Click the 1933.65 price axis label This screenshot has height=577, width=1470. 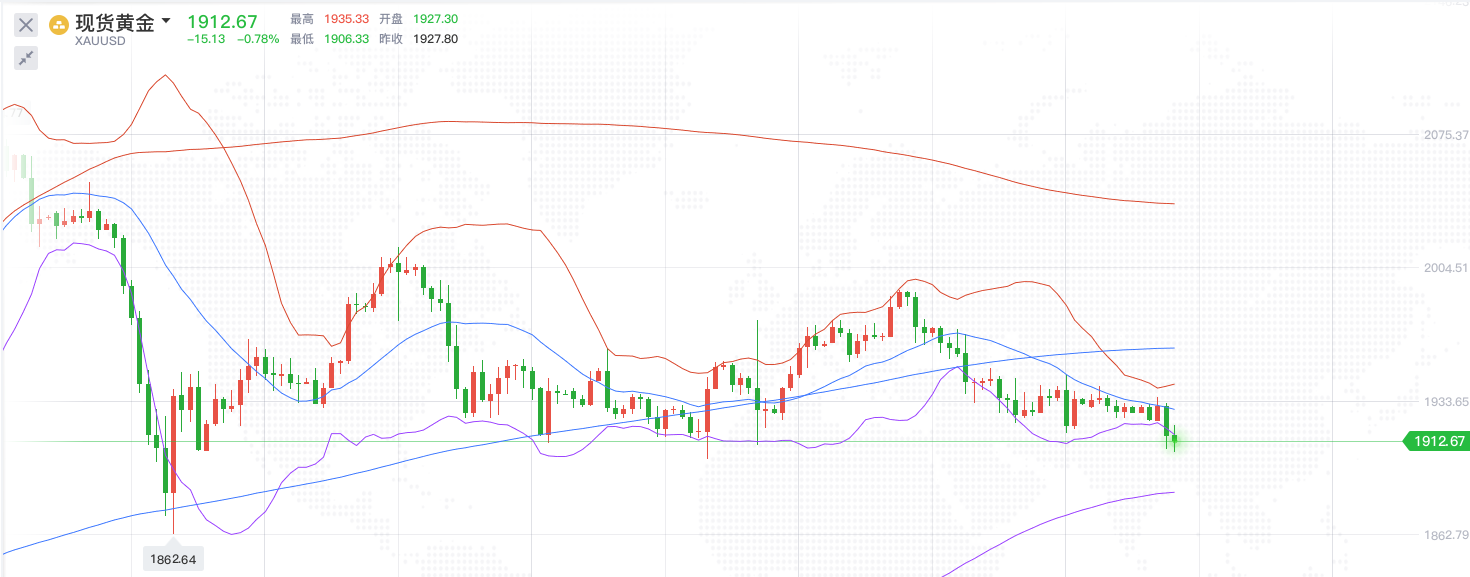(1446, 401)
